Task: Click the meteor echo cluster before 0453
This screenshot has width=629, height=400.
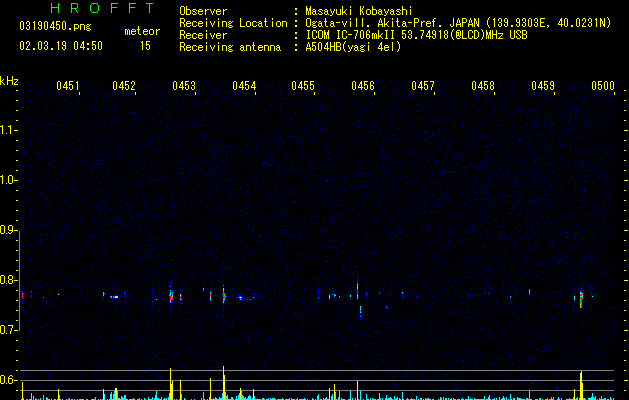Action: point(171,296)
